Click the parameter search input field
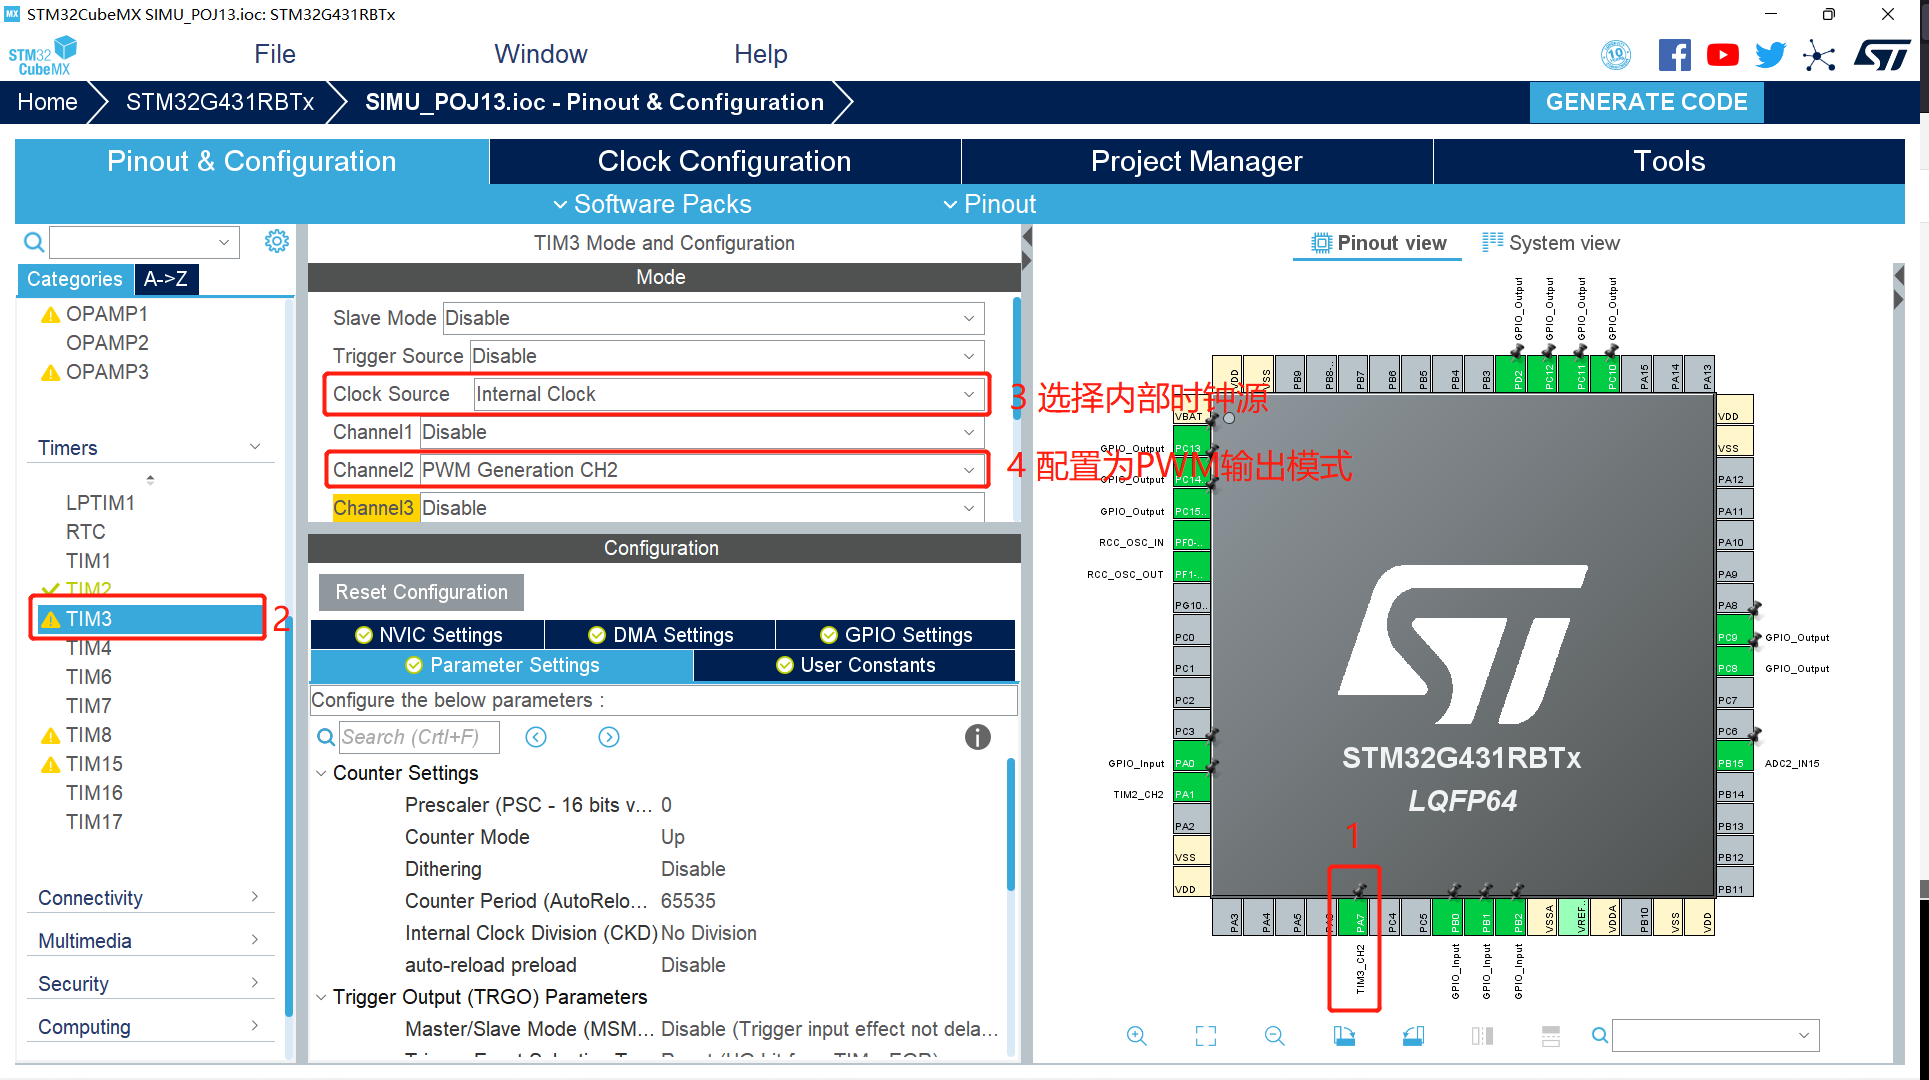The width and height of the screenshot is (1929, 1080). point(418,737)
